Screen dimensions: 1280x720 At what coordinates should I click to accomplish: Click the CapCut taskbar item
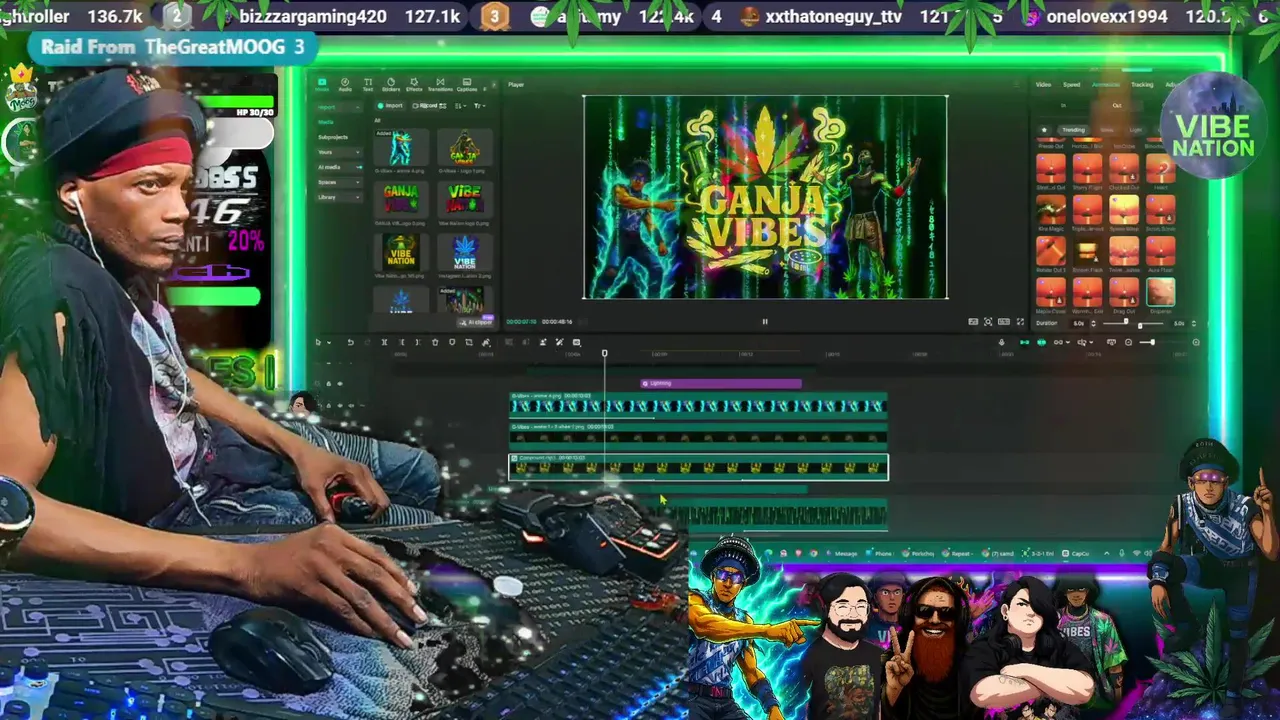pos(1076,553)
